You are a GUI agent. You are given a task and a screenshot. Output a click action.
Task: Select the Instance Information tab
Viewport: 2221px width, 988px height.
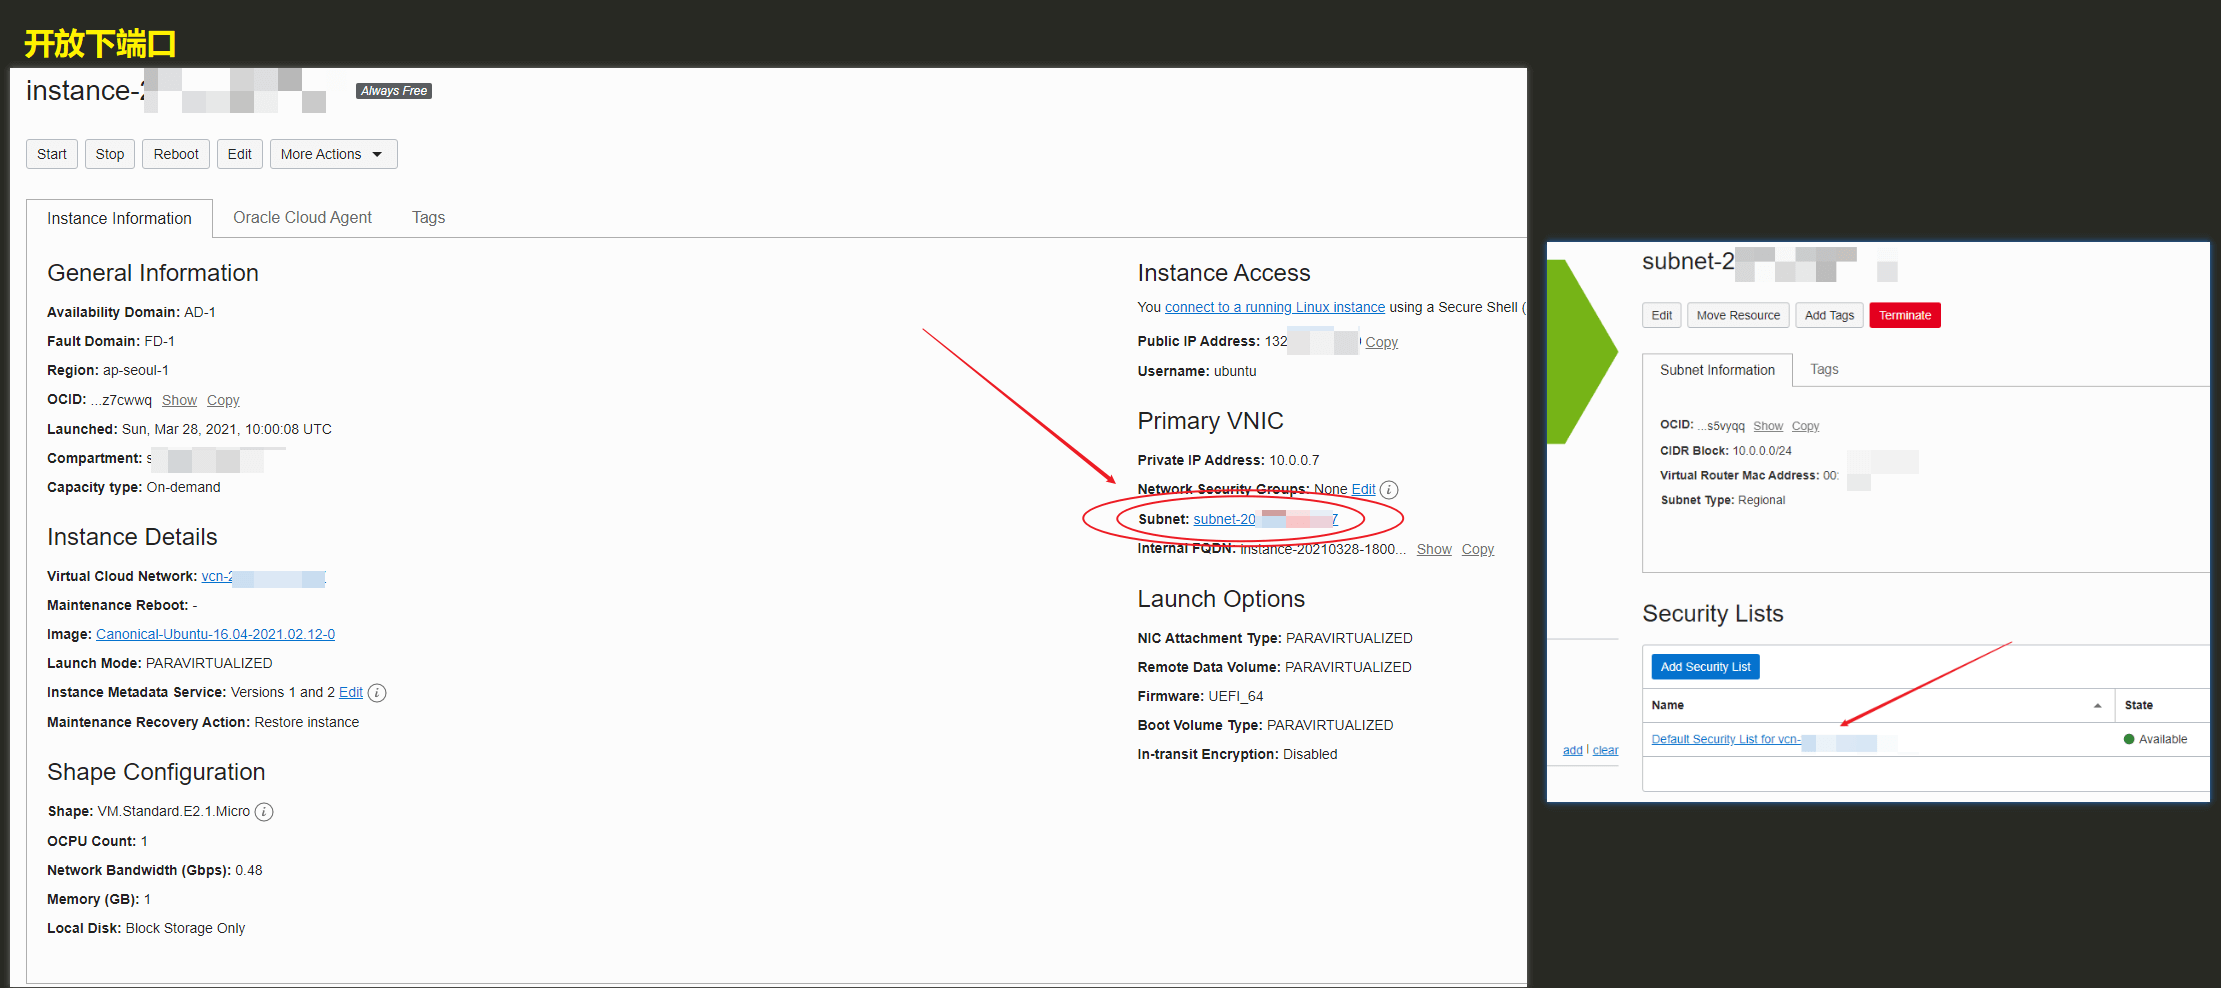119,218
